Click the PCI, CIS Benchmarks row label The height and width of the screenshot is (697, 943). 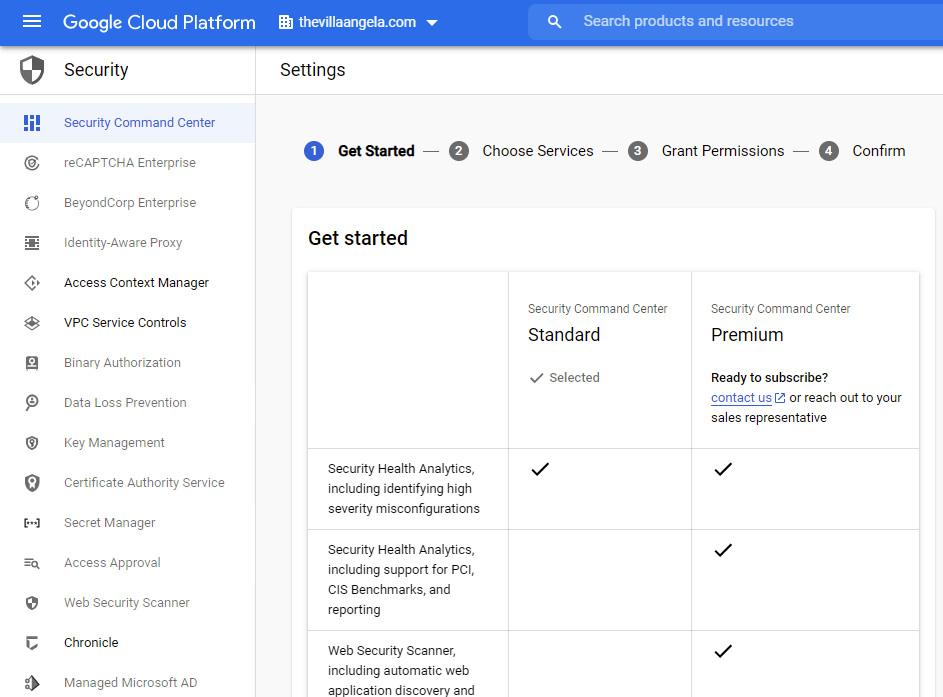(x=401, y=580)
